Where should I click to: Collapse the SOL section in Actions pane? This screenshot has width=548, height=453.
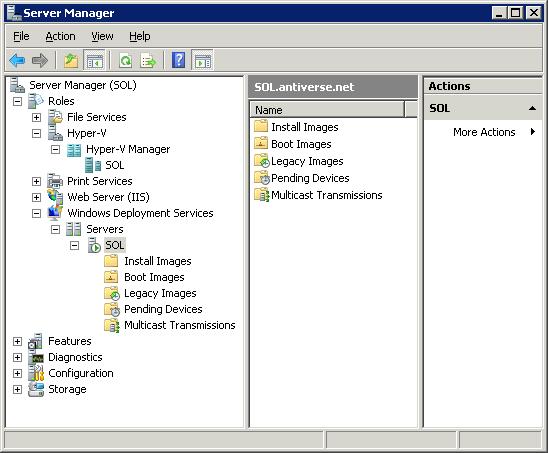point(532,108)
